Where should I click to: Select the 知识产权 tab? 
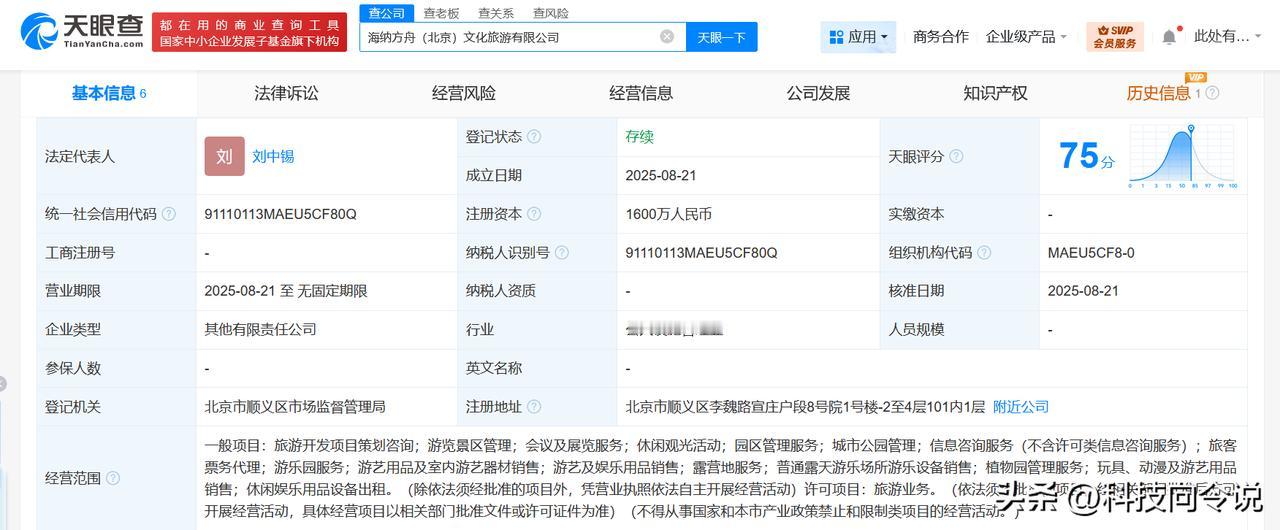point(995,93)
